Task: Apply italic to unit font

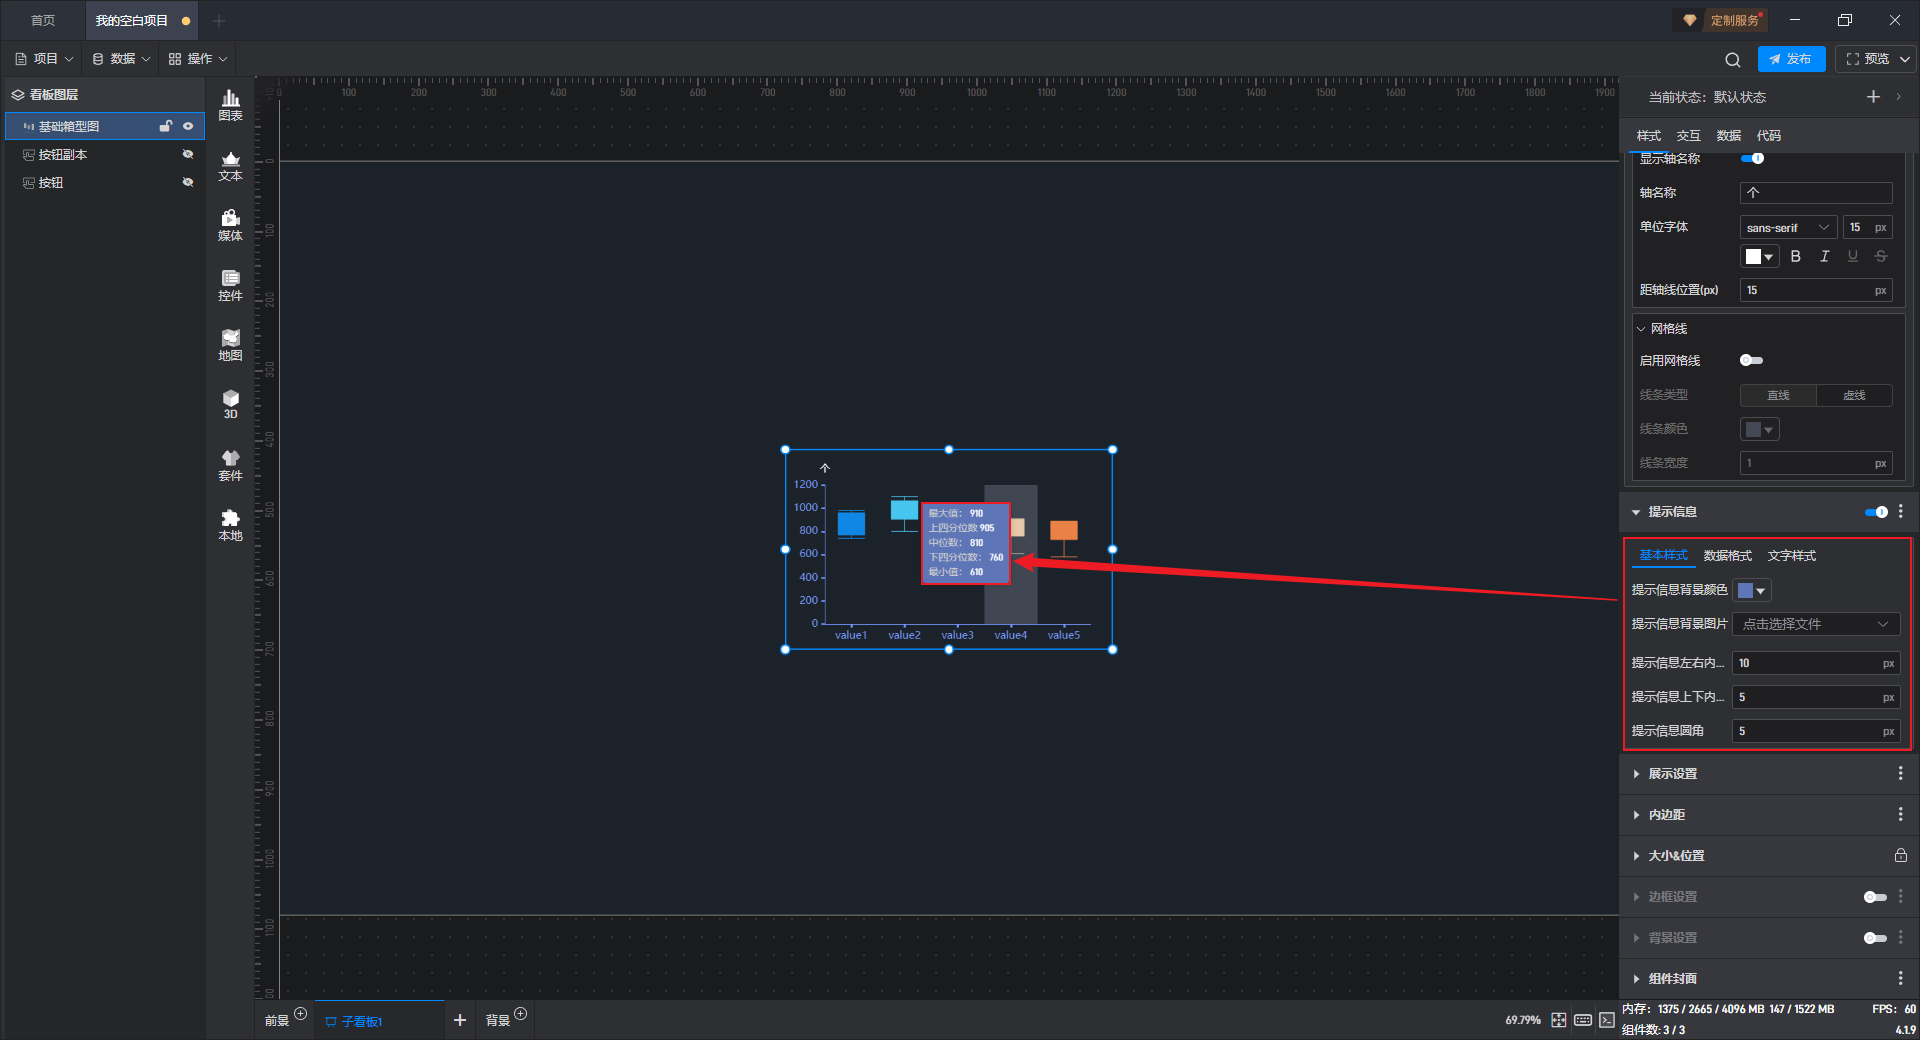Action: (1824, 257)
